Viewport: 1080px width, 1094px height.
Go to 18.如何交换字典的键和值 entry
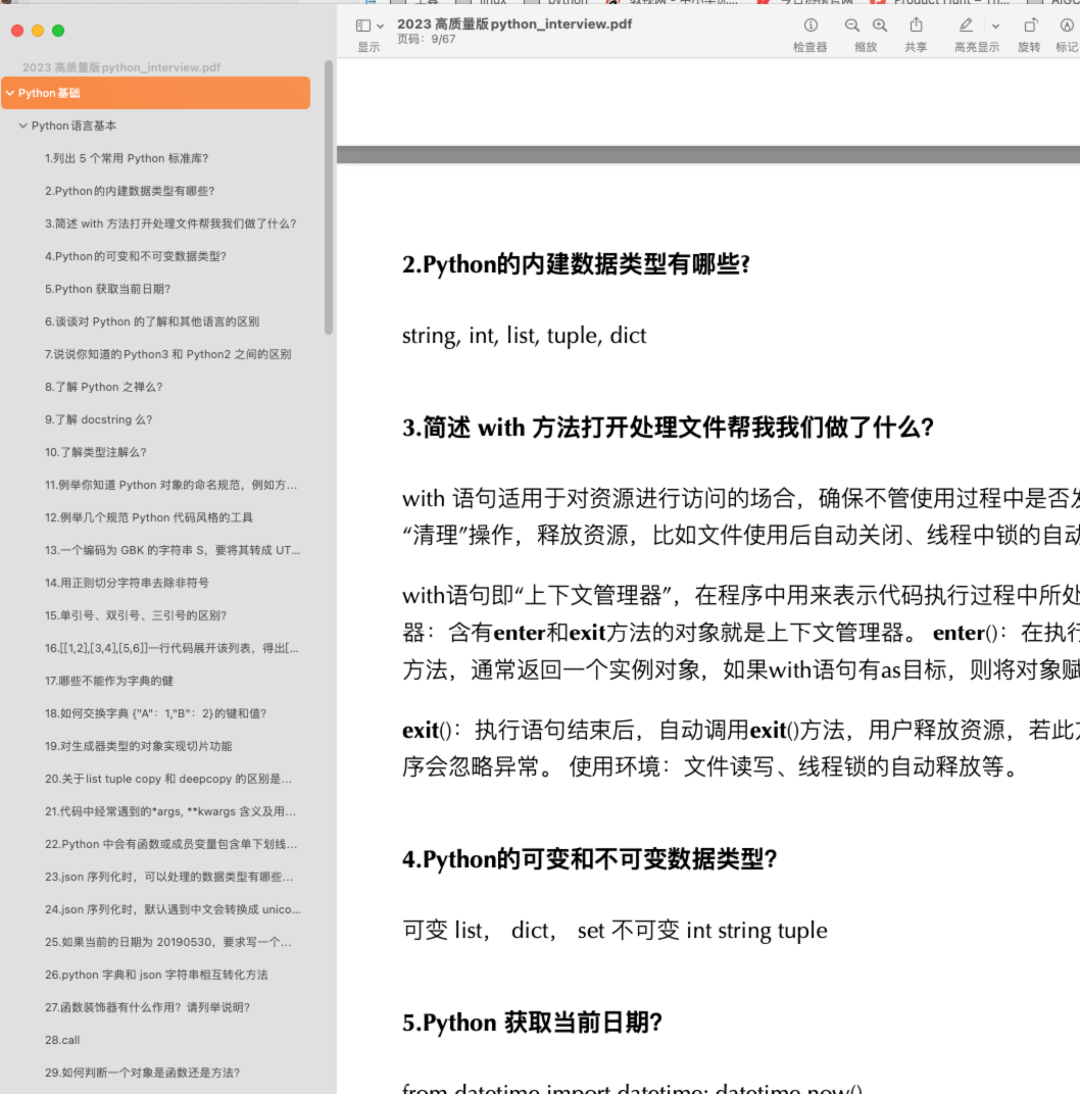[x=156, y=714]
